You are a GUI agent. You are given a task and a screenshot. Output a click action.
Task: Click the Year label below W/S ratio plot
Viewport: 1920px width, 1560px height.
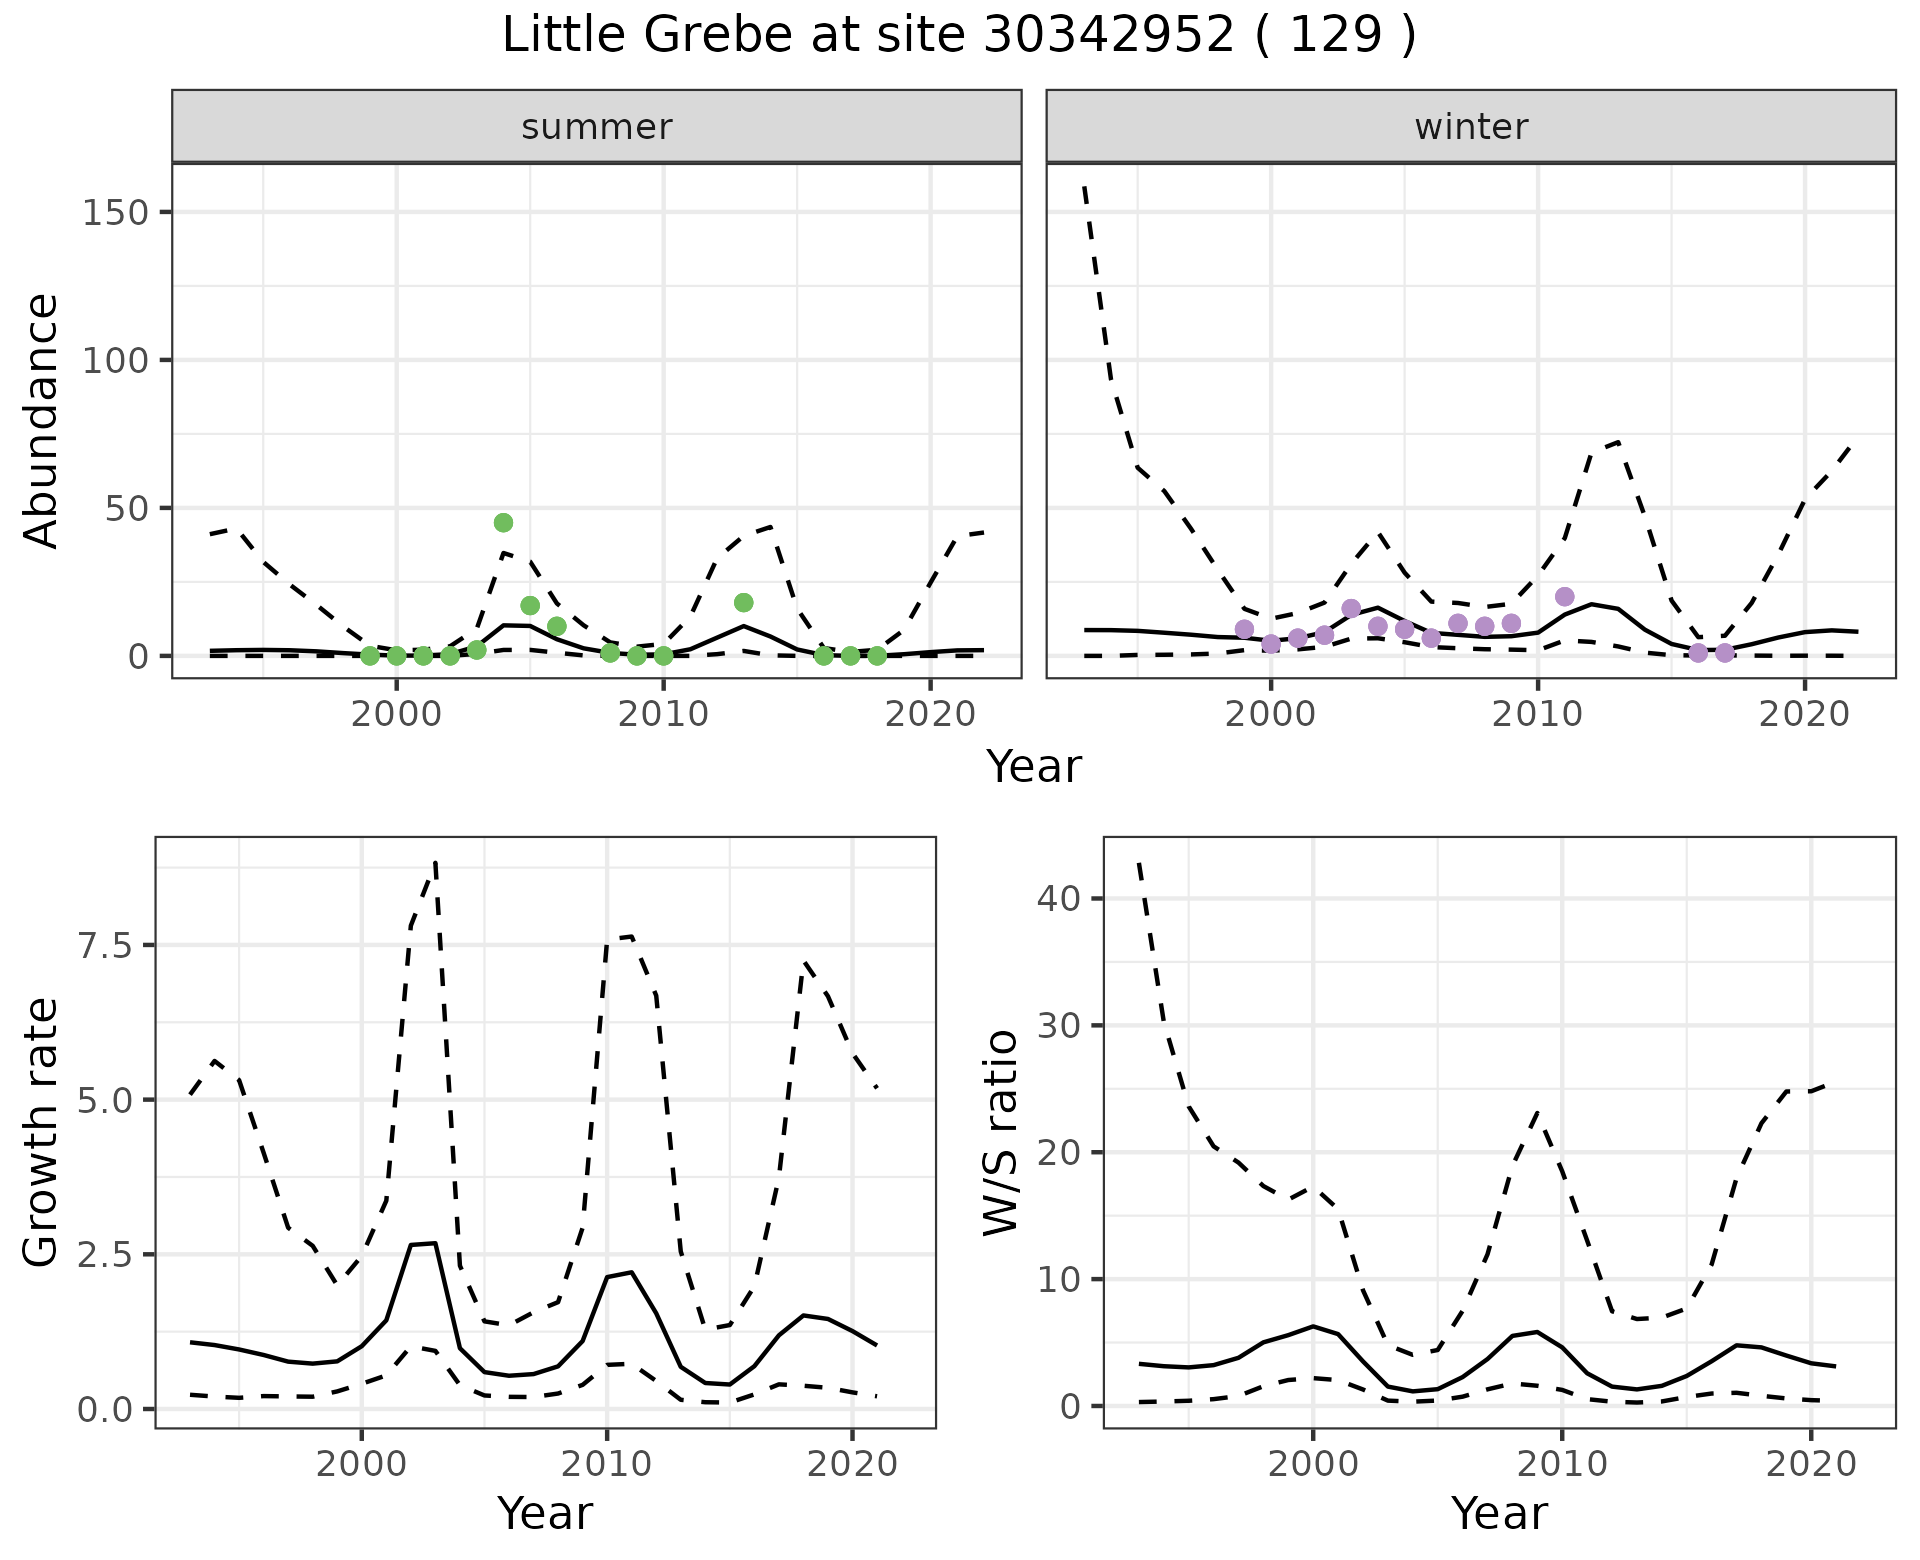[1499, 1513]
